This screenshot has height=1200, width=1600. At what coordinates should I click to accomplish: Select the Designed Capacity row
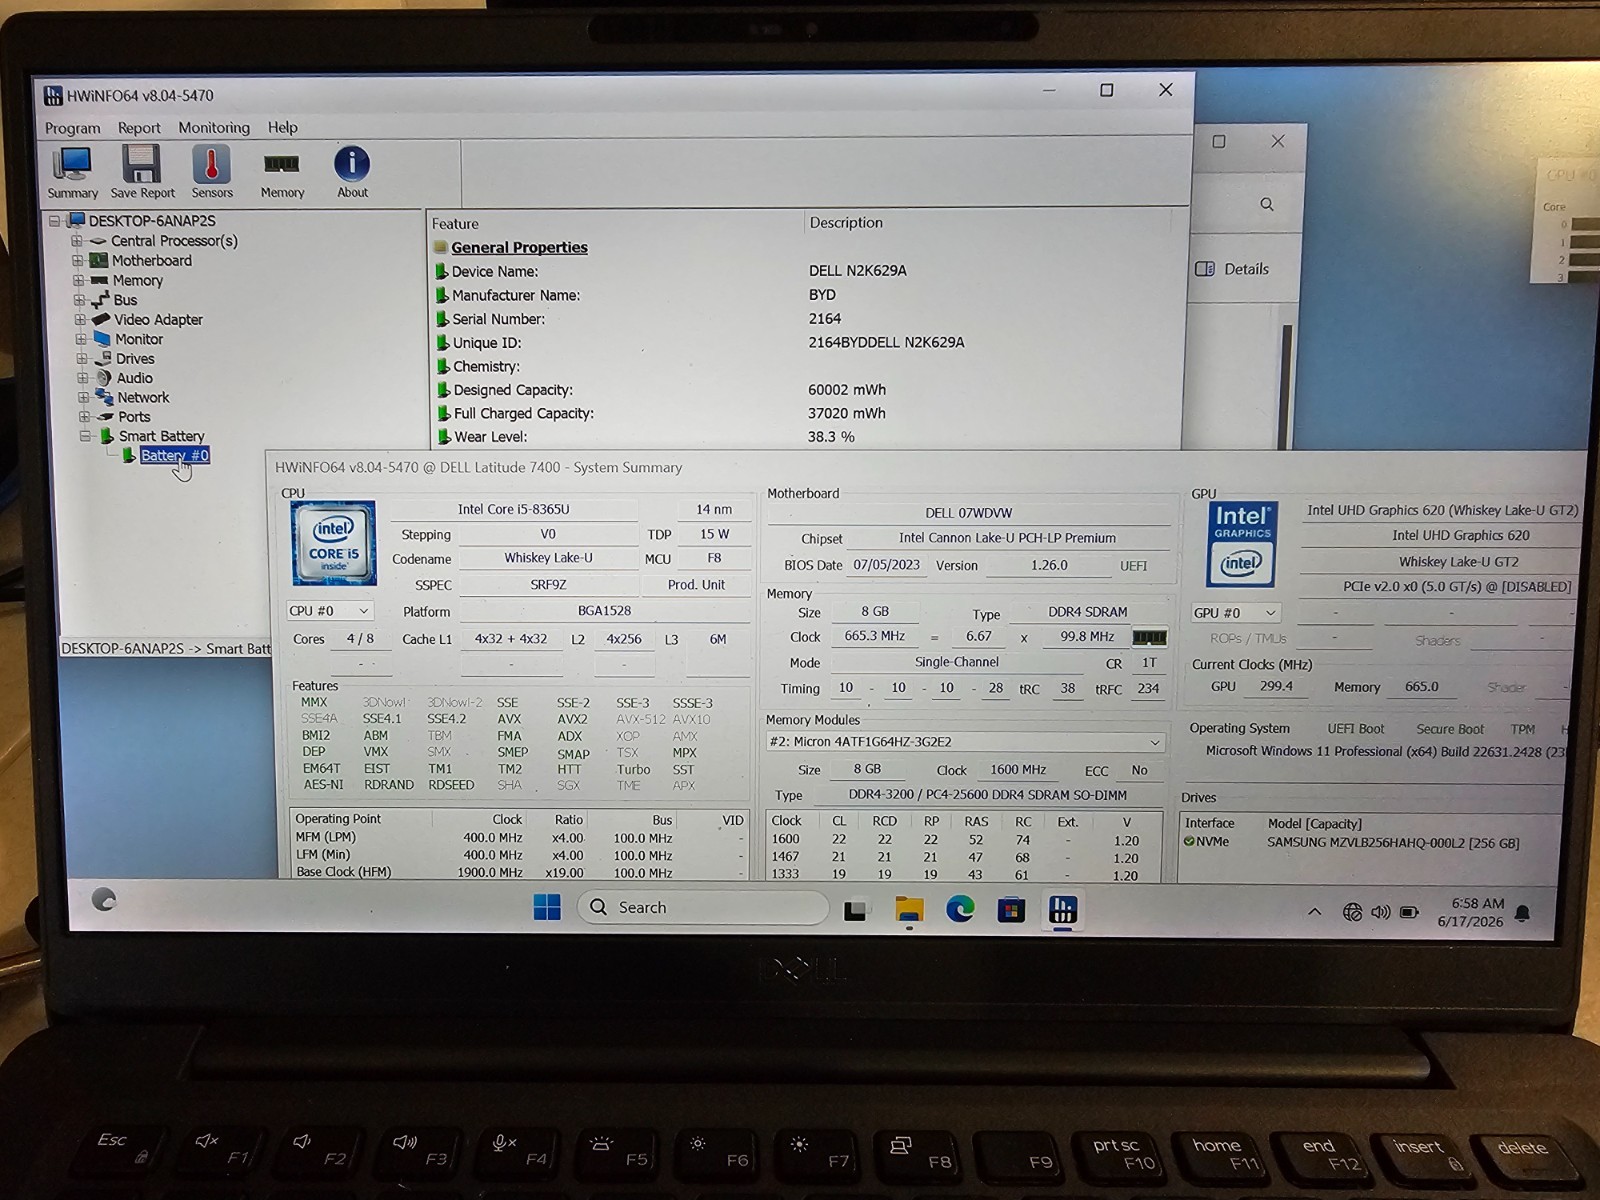805,390
